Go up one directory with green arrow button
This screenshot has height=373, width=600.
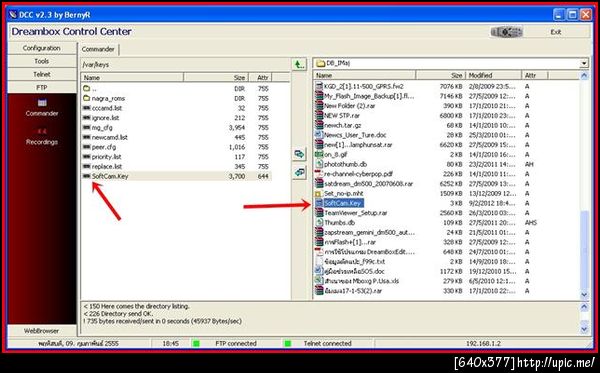tap(299, 64)
